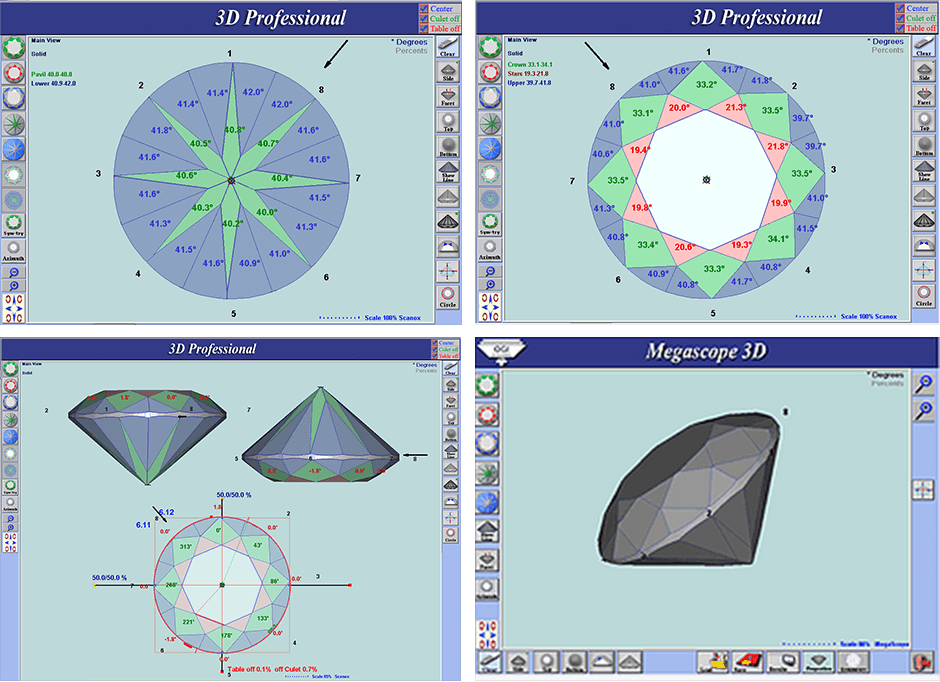Screen dimensions: 940x682
Task: Switch to Top view in pavilion-view window
Action: click(x=448, y=122)
